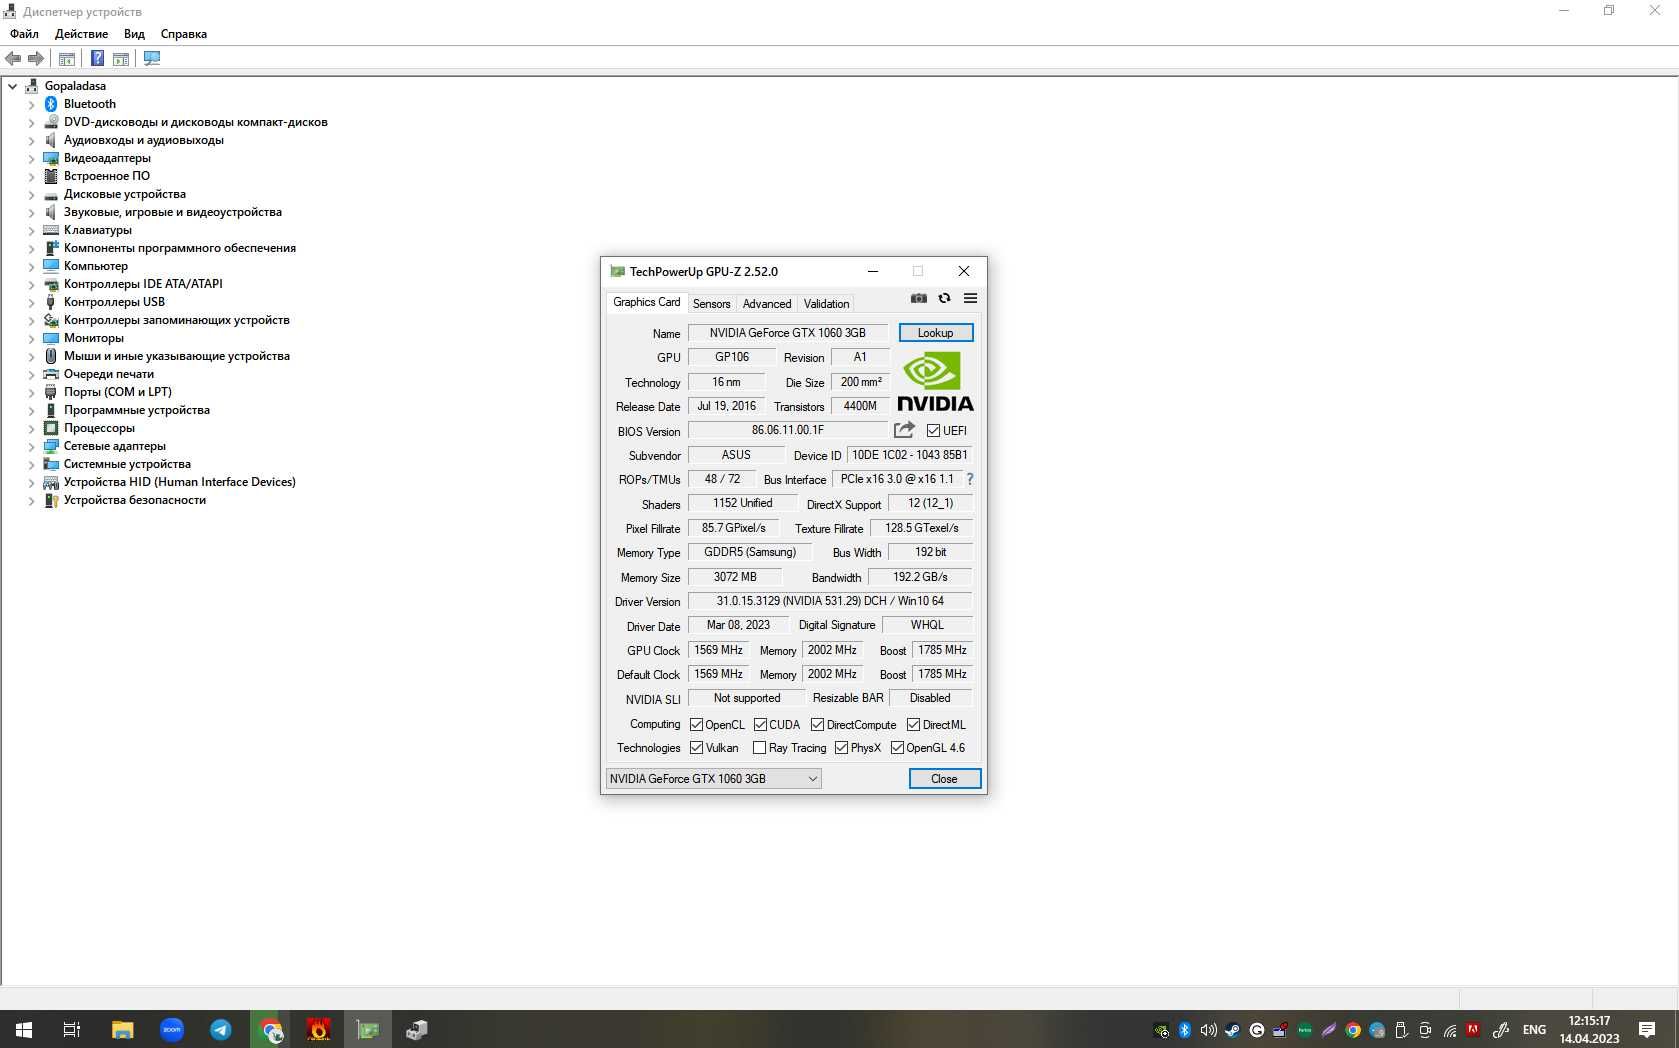Viewport: 1679px width, 1048px height.
Task: Toggle the OpenGL 4.6 checkbox
Action: (x=897, y=748)
